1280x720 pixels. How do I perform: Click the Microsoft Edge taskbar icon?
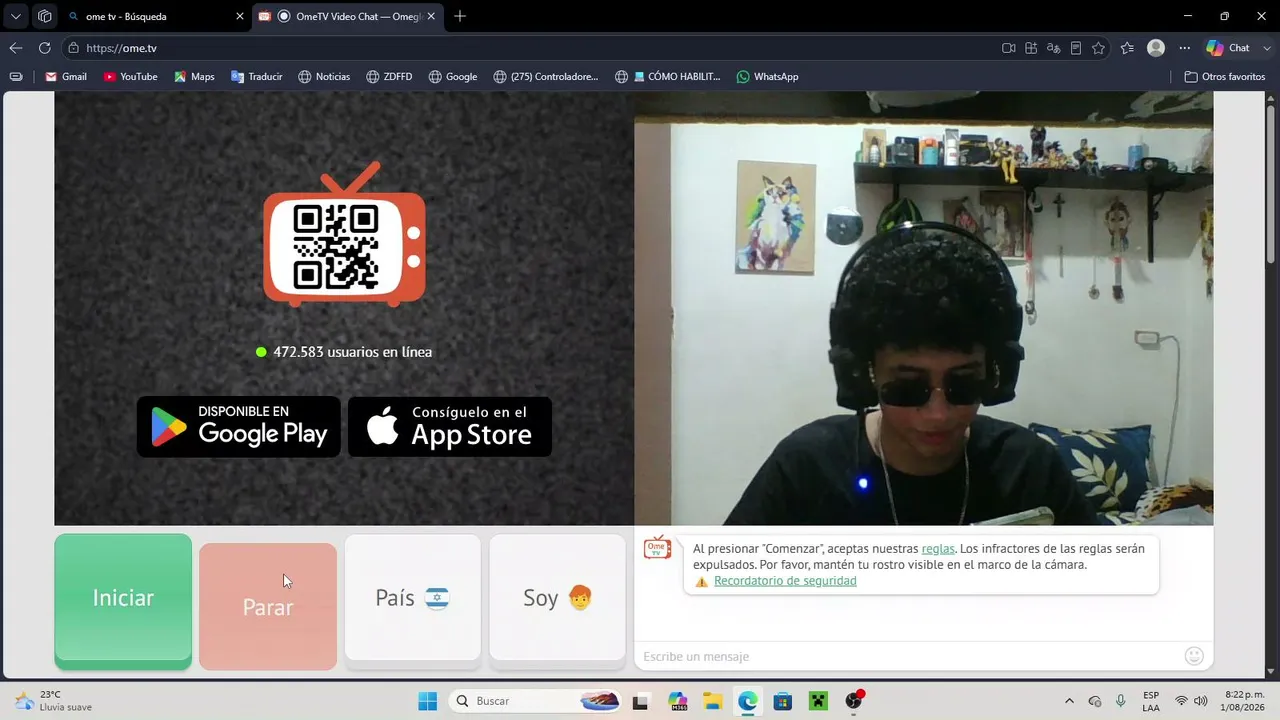[x=747, y=701]
